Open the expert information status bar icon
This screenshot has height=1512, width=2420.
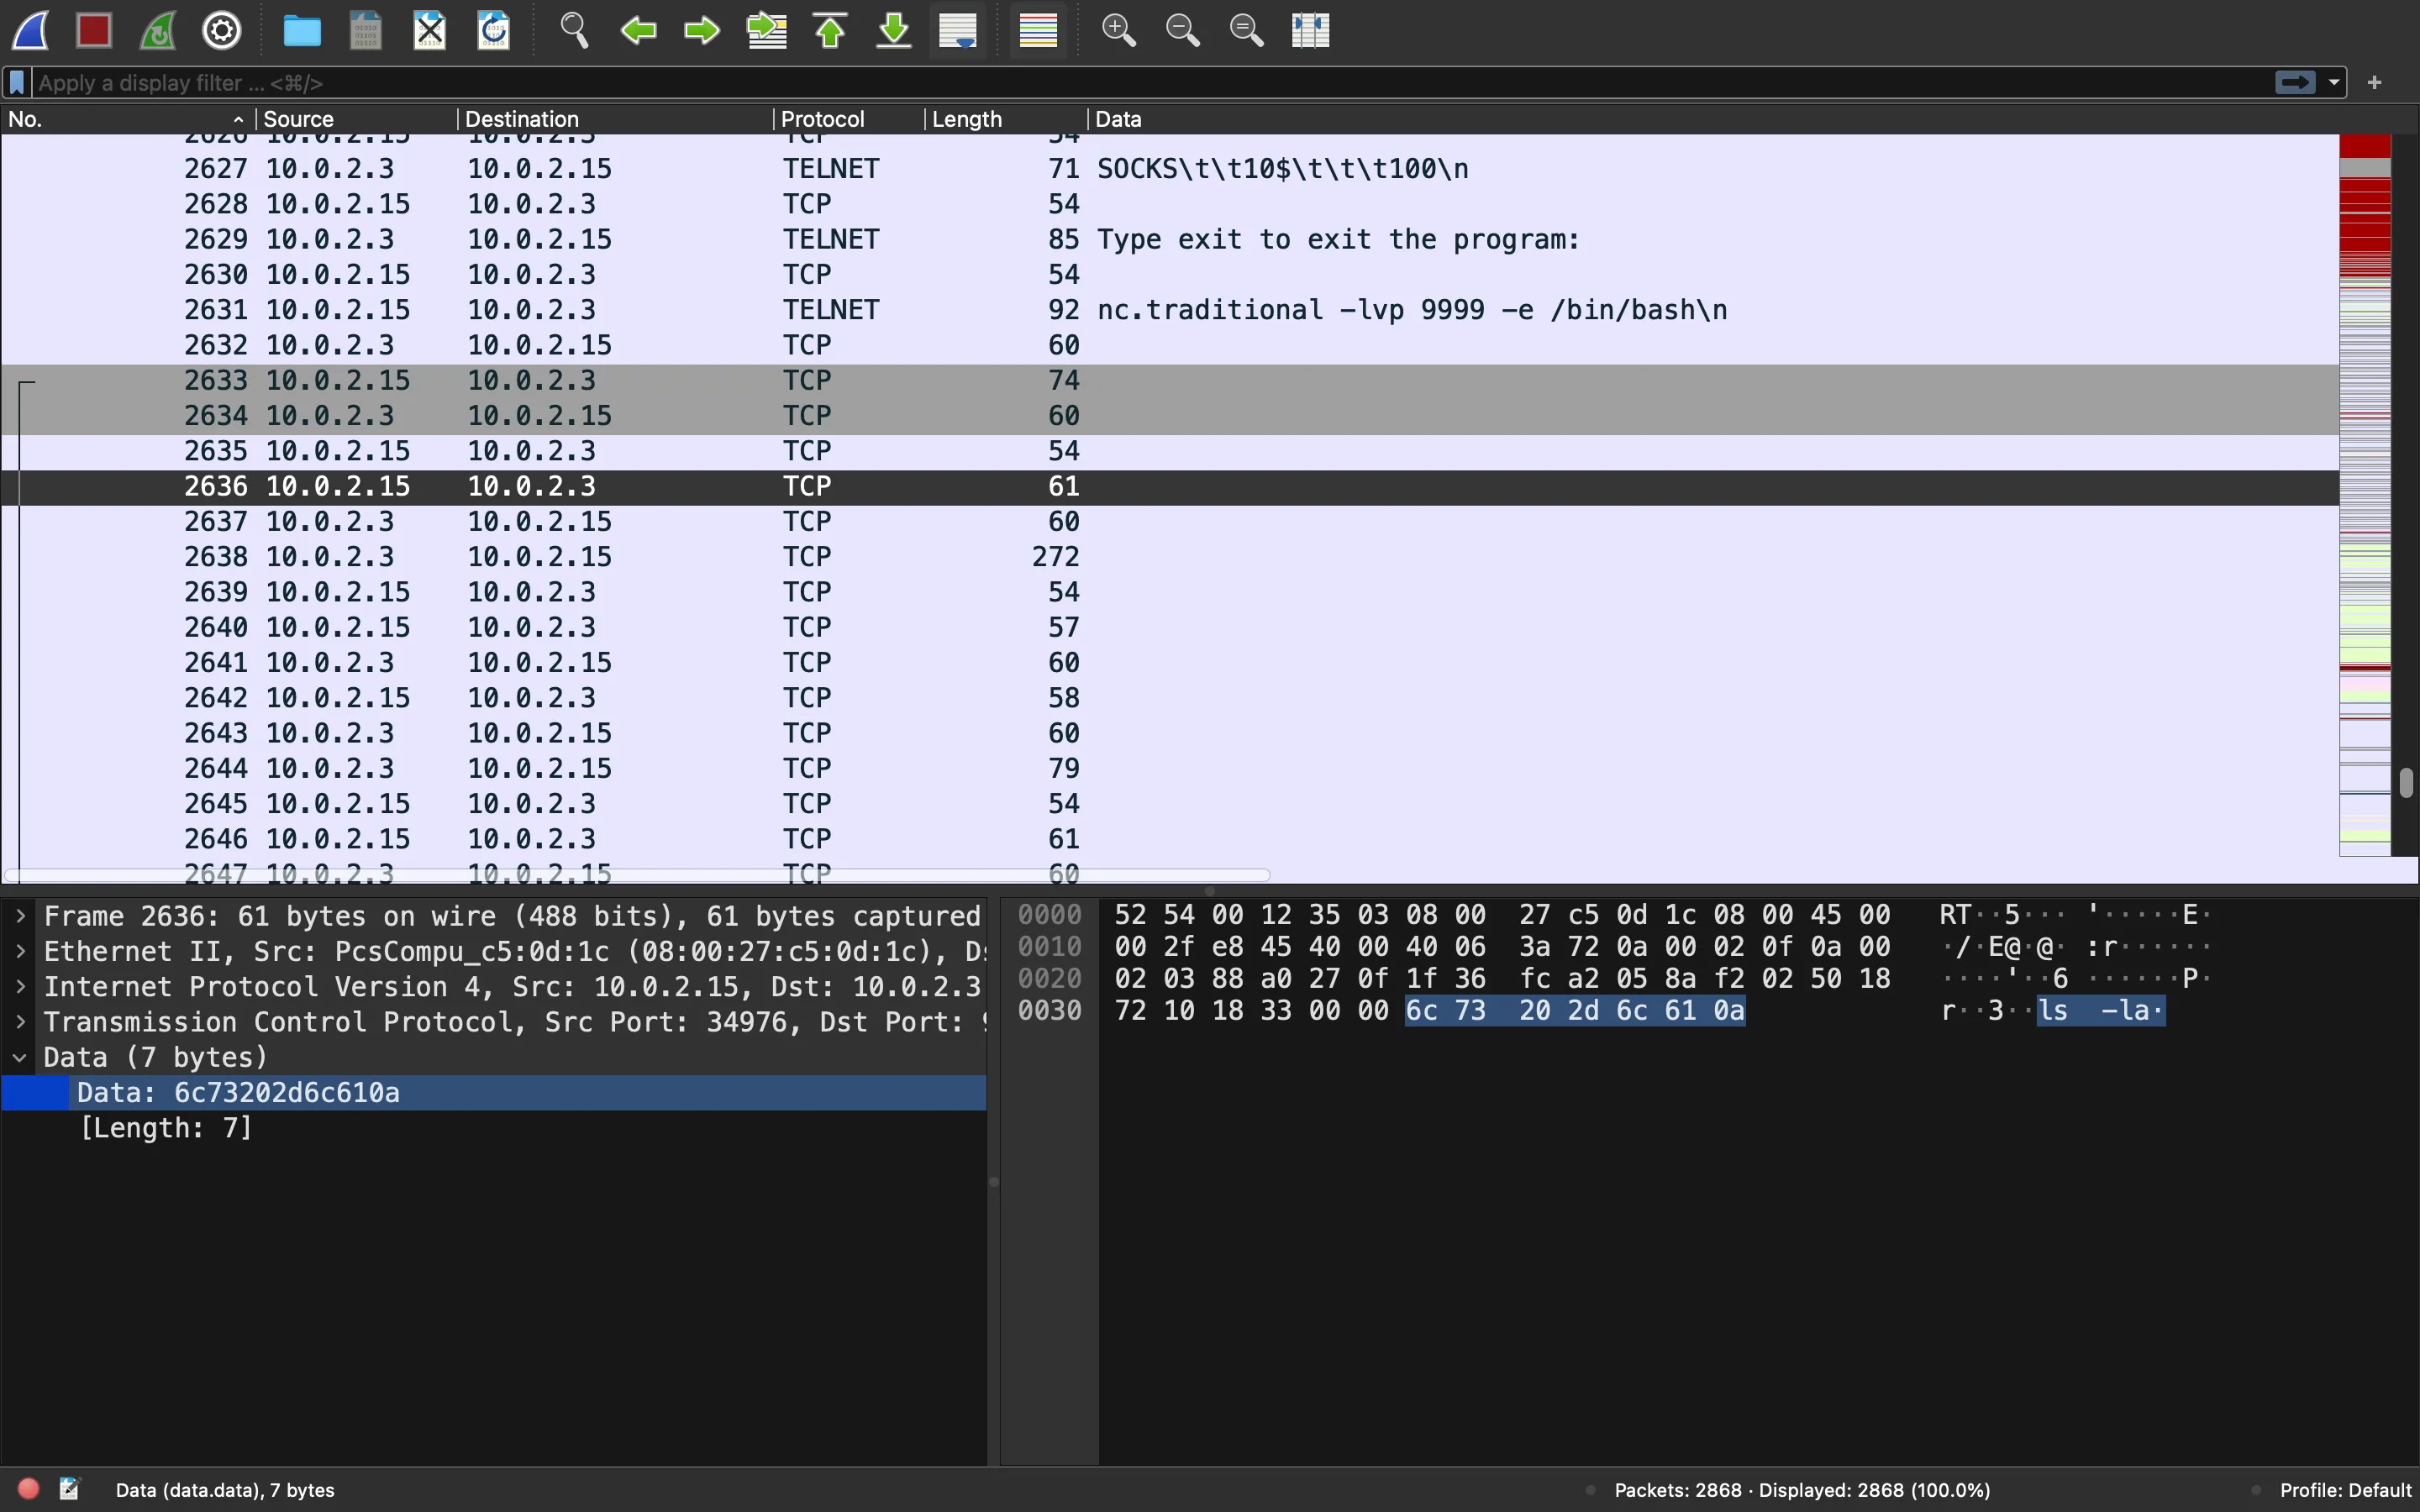point(28,1489)
